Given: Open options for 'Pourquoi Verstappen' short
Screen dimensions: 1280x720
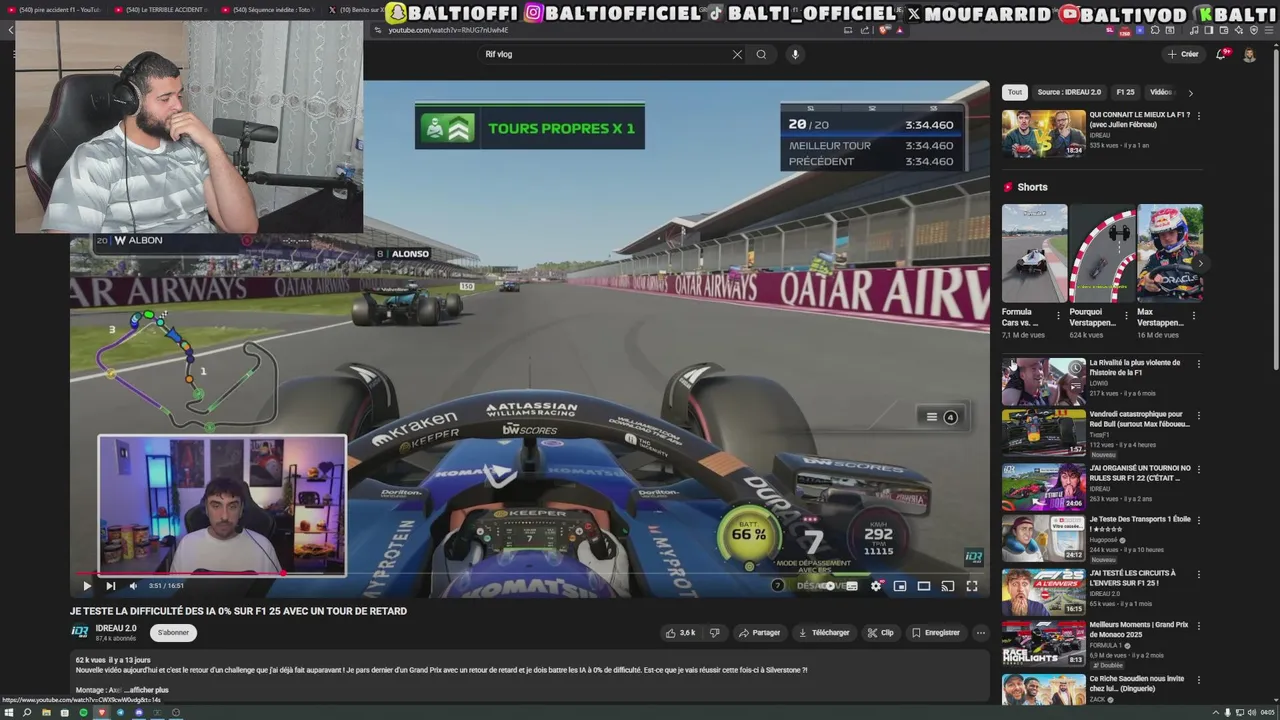Looking at the screenshot, I should pos(1126,315).
